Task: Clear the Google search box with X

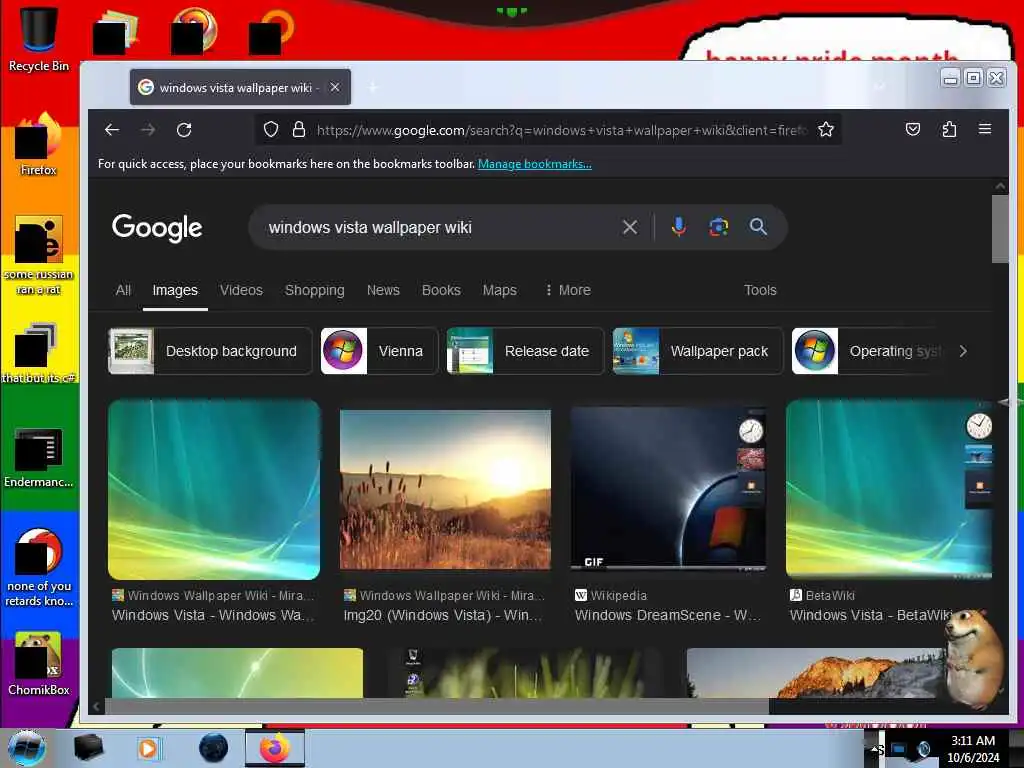Action: click(x=630, y=227)
